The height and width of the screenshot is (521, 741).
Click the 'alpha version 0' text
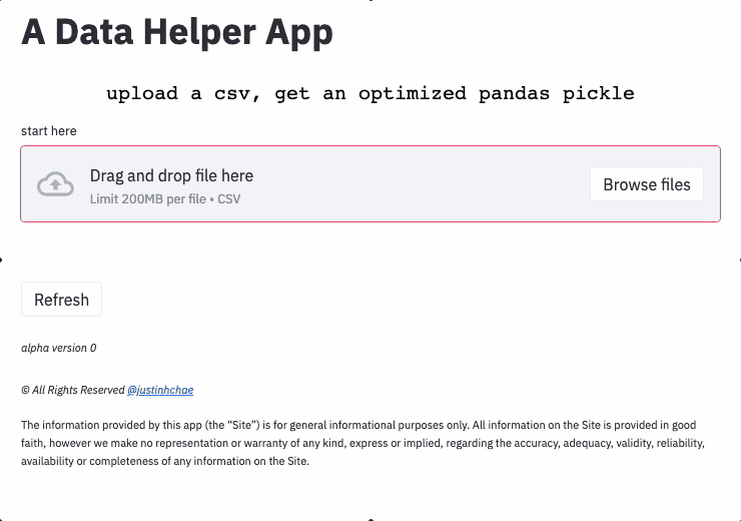[x=59, y=348]
